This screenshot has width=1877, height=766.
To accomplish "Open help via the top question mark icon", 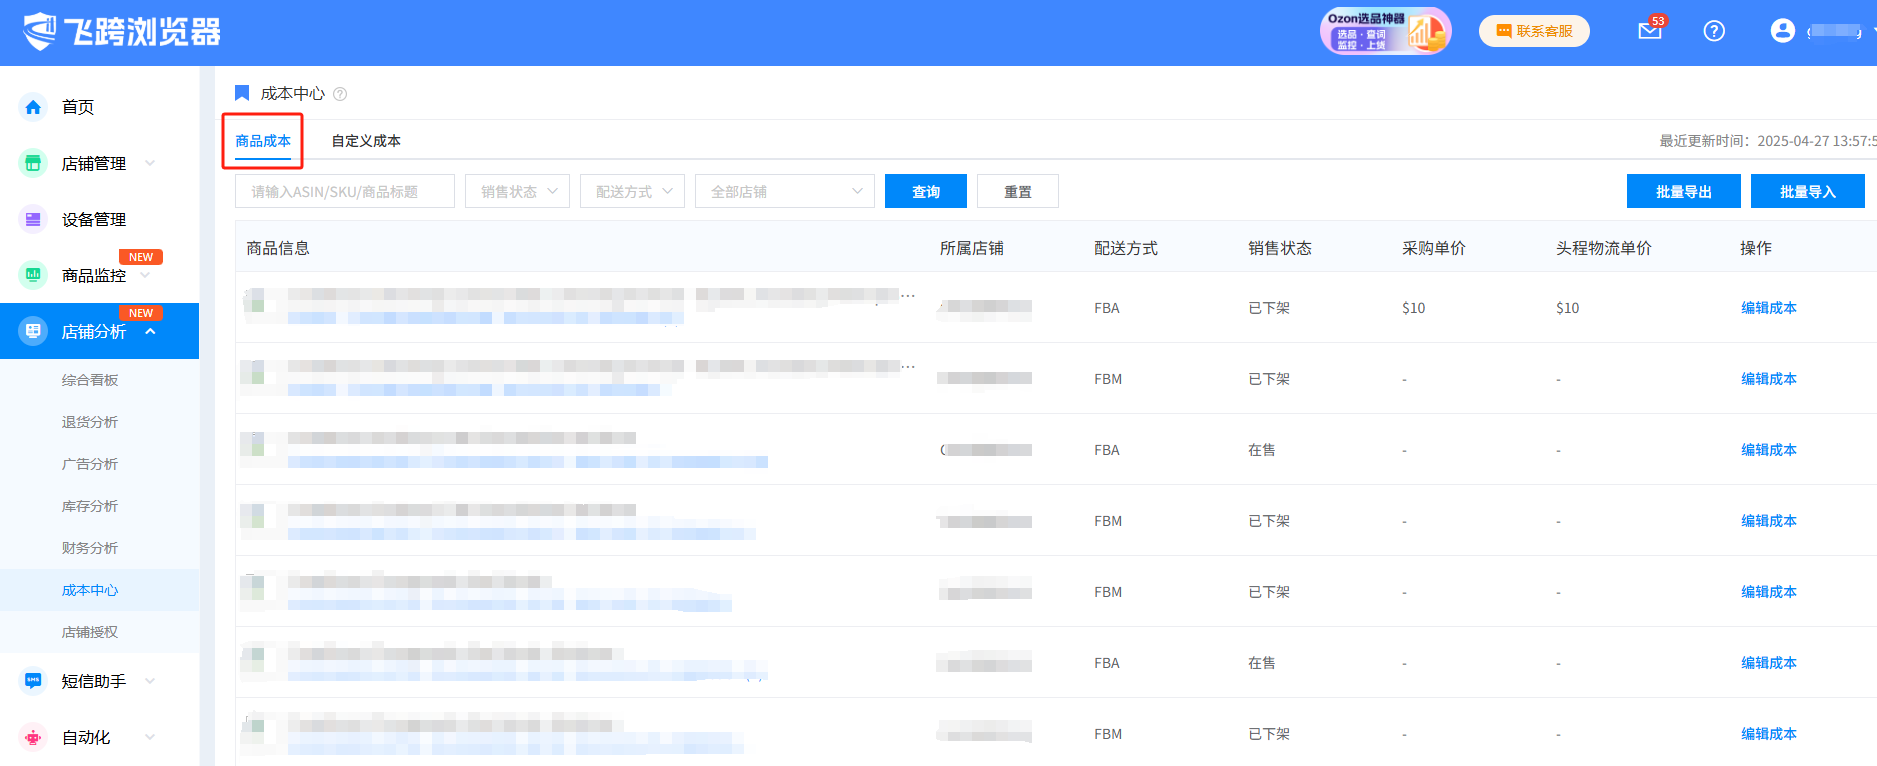I will tap(1714, 31).
